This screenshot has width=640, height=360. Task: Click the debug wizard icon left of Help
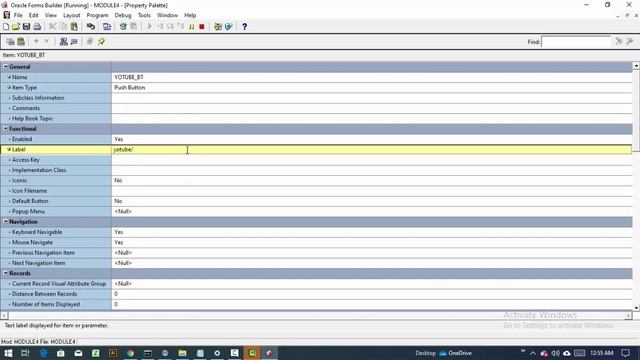click(228, 27)
